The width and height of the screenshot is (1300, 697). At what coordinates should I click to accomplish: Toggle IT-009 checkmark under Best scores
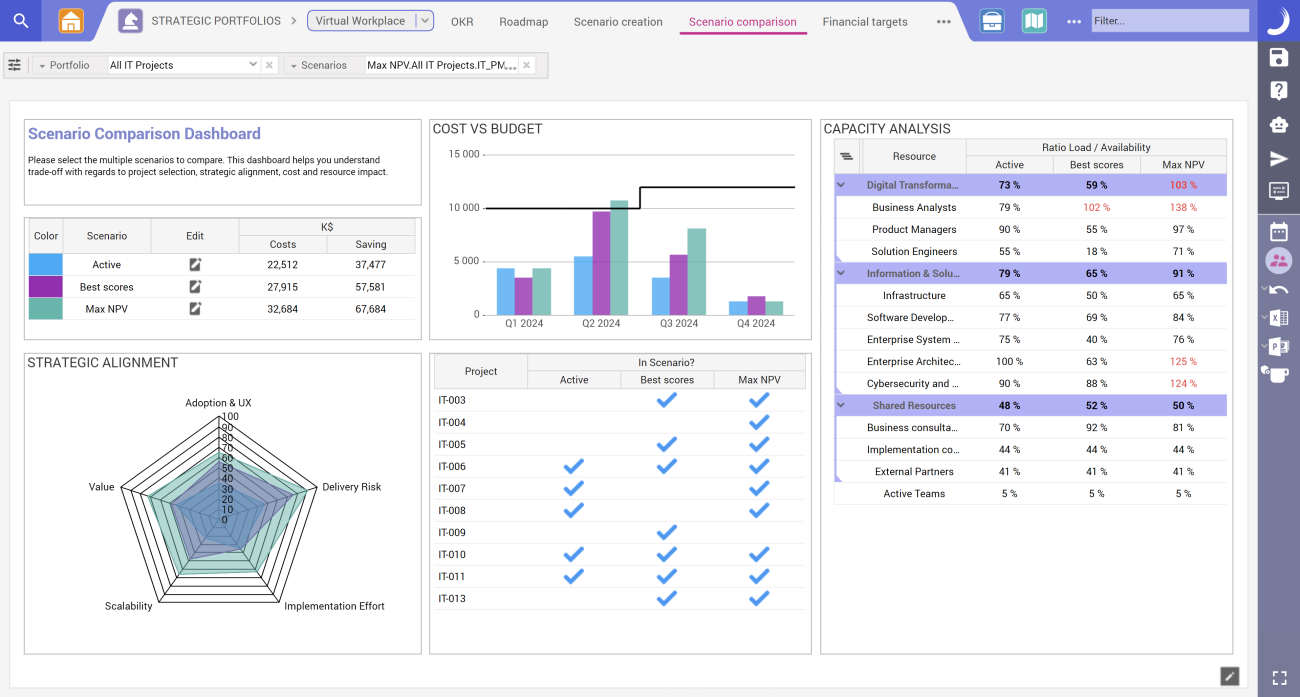(x=666, y=532)
